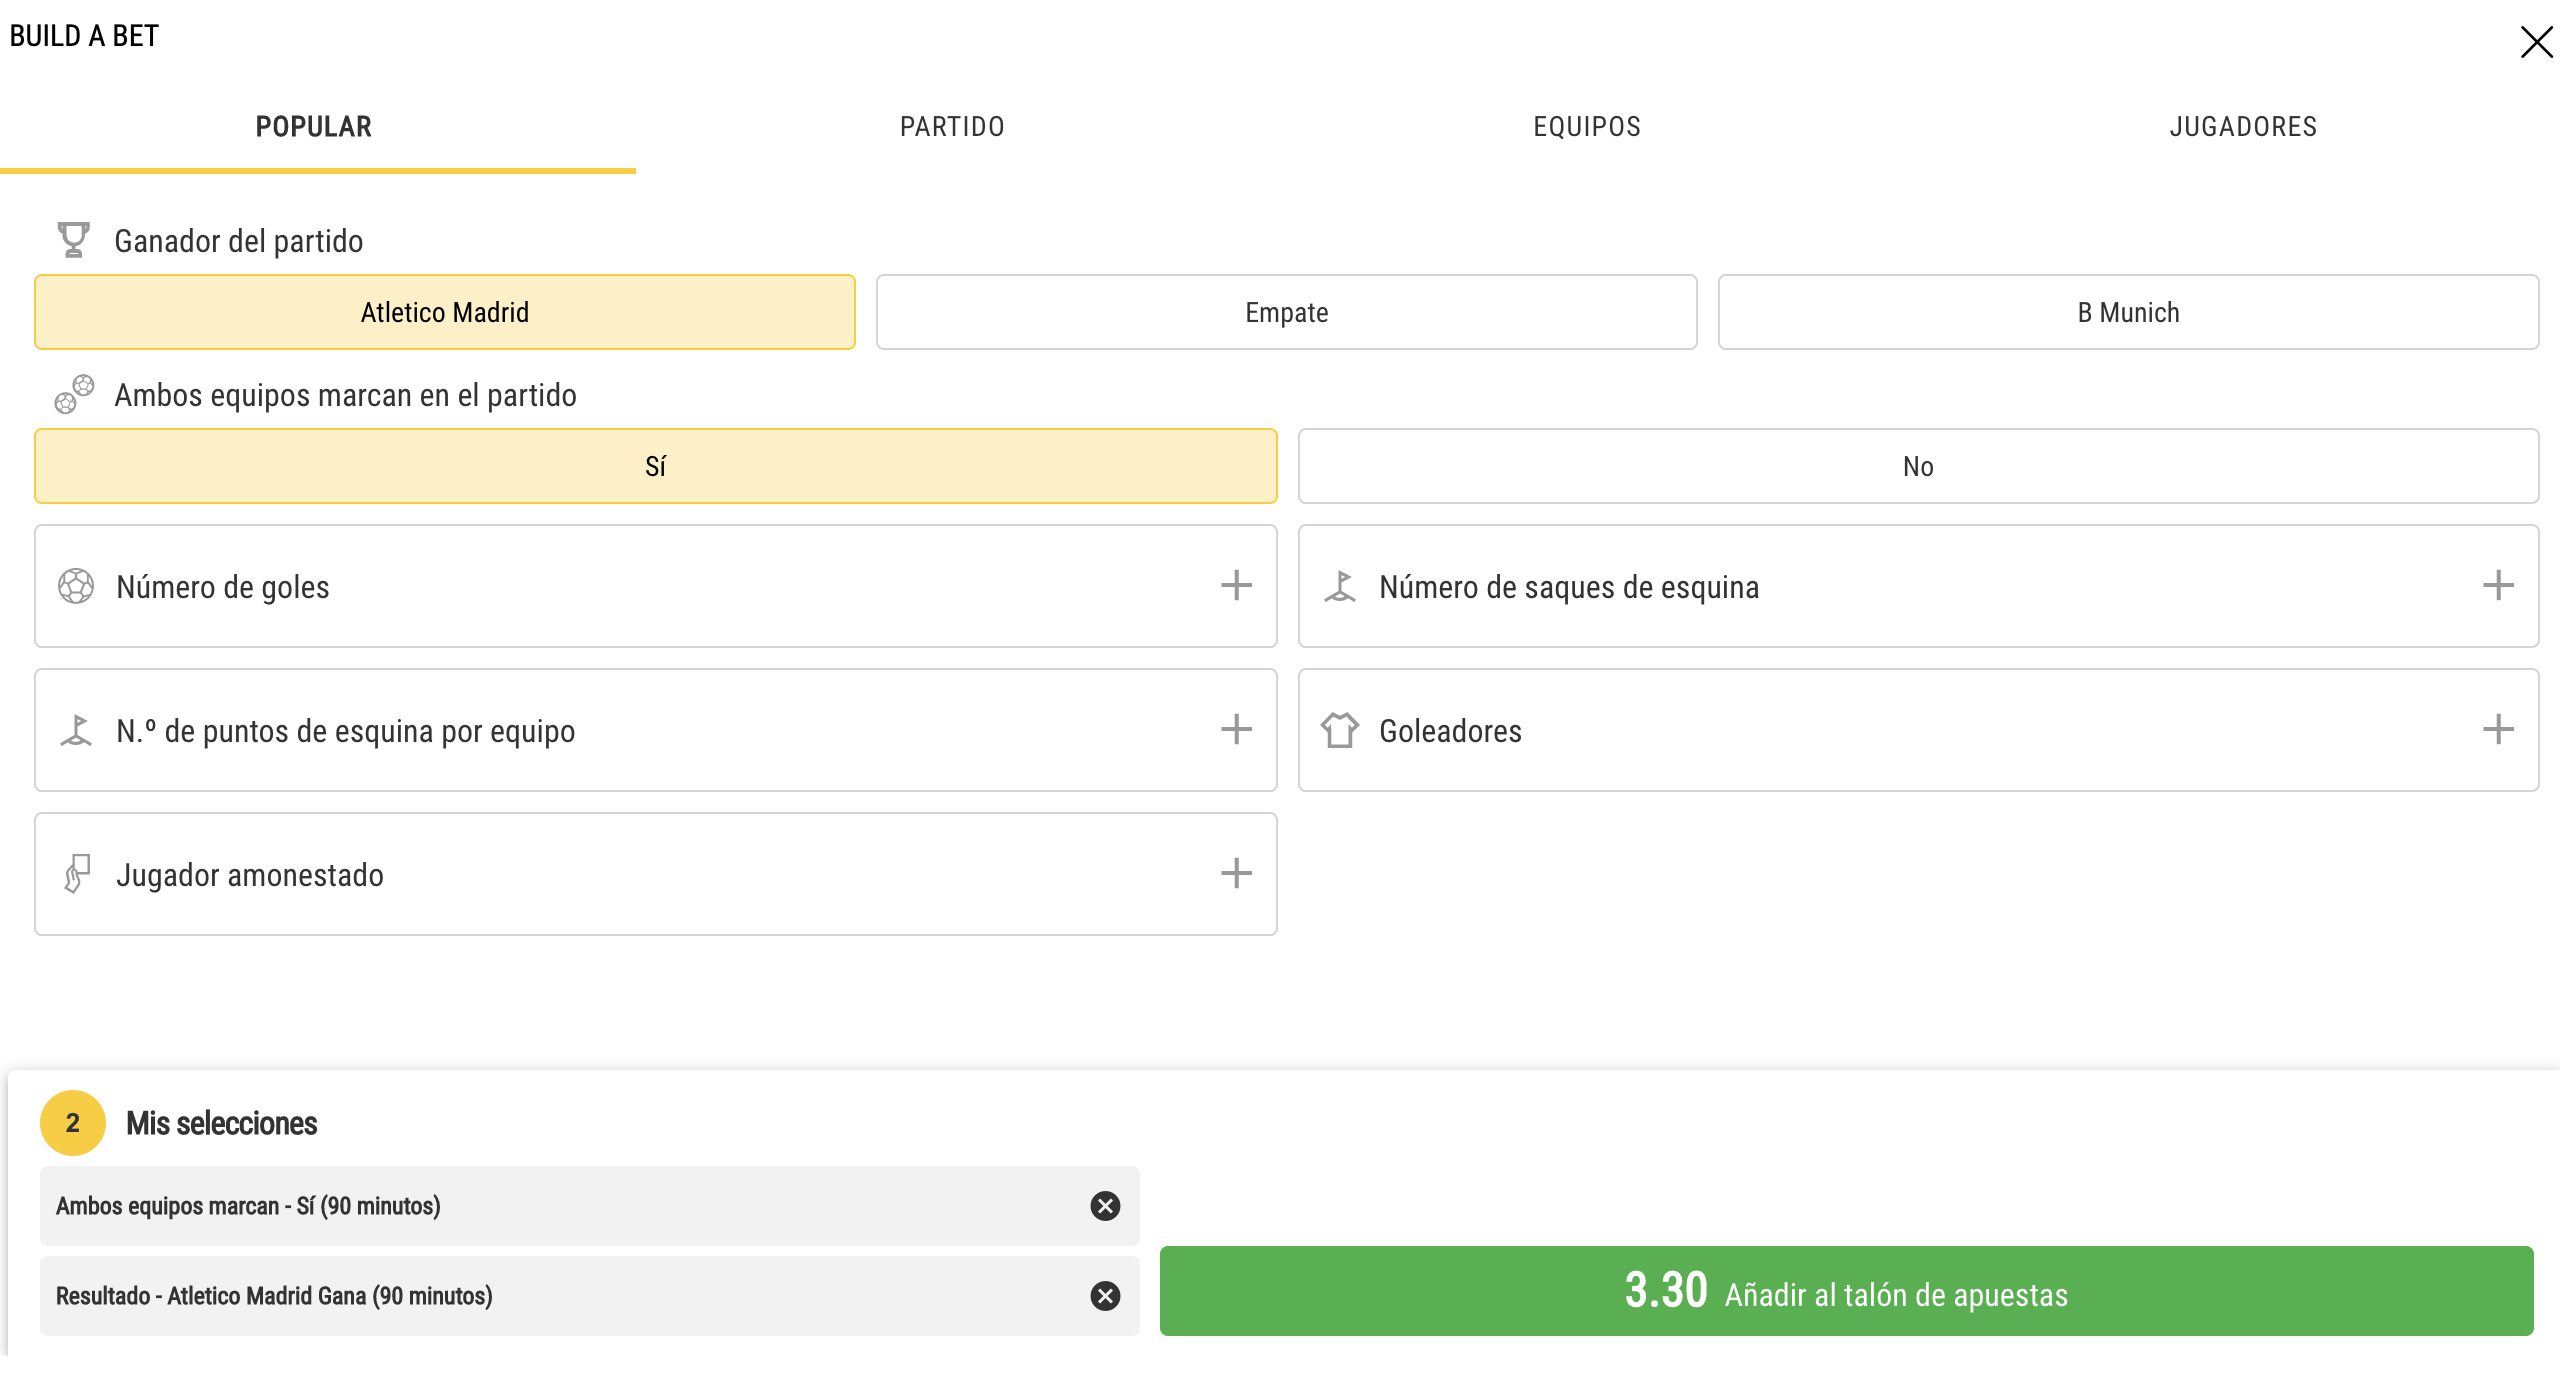Click the card icon in Jugador amonestado

(77, 874)
